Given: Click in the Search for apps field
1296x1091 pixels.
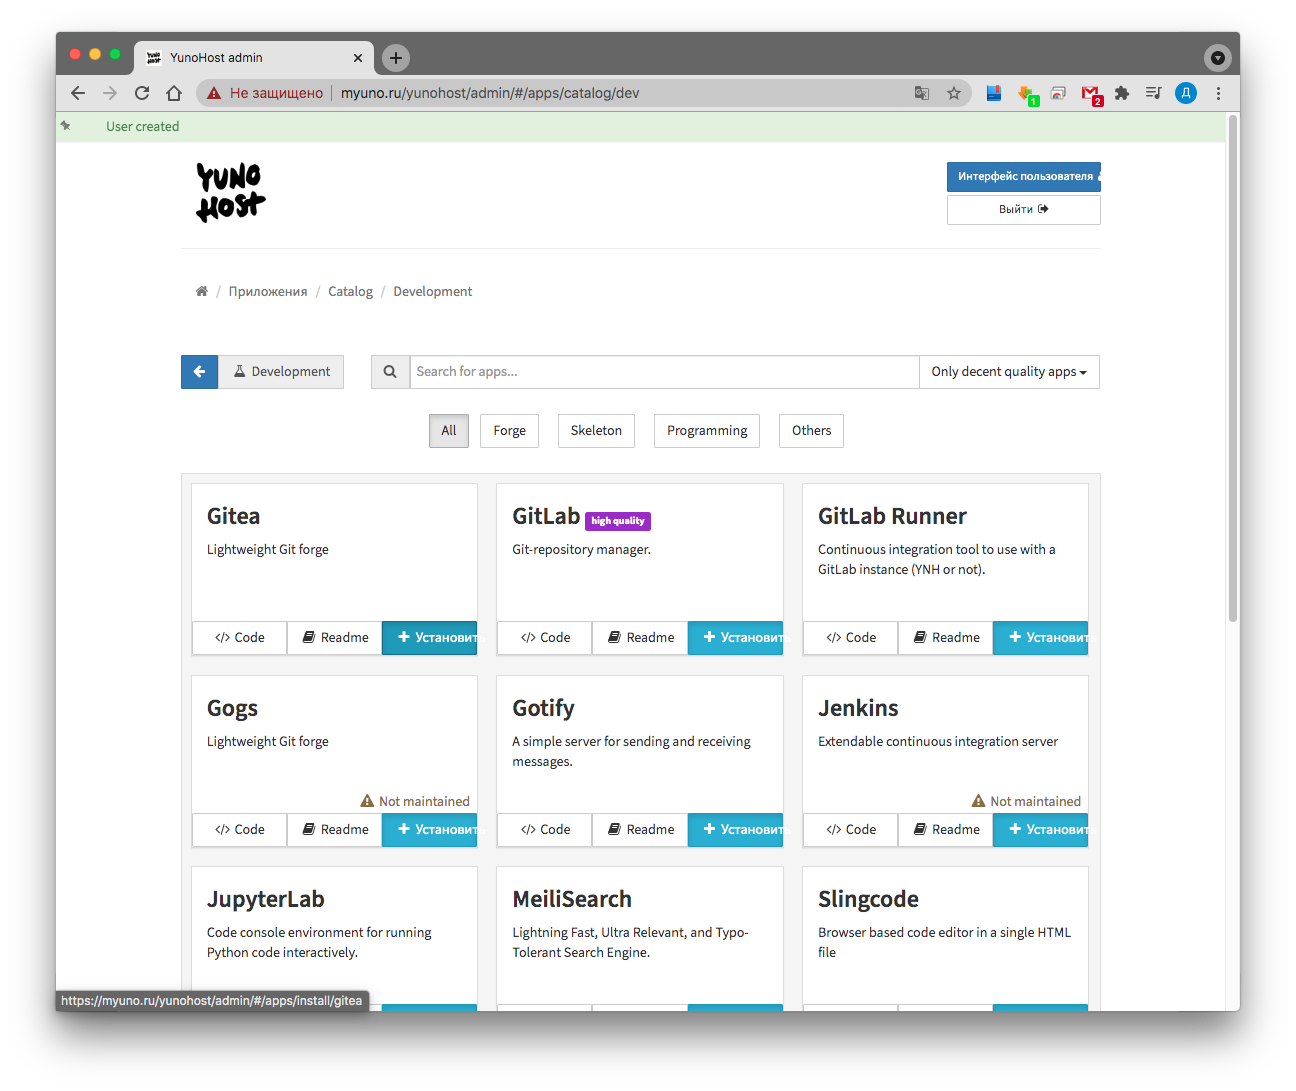Looking at the screenshot, I should point(664,372).
